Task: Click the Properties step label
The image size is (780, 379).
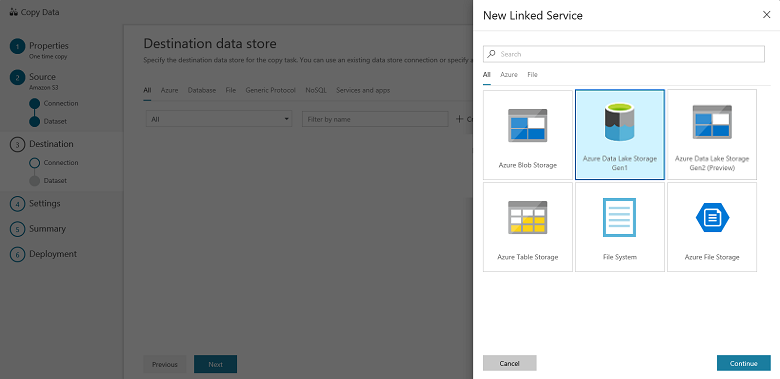Action: (49, 46)
